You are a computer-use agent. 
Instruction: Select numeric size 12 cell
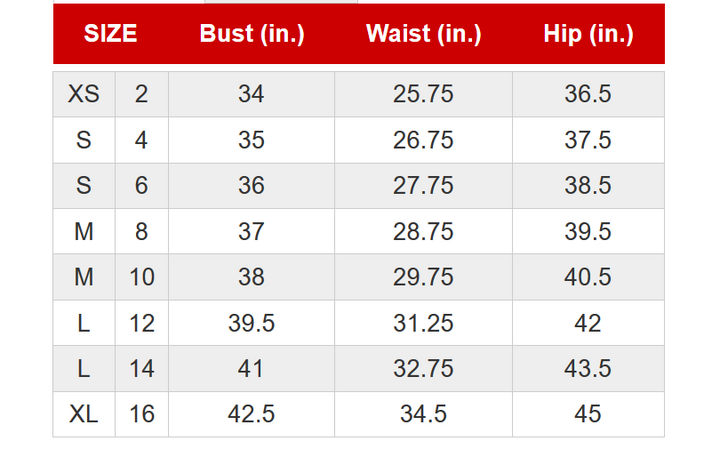141,323
